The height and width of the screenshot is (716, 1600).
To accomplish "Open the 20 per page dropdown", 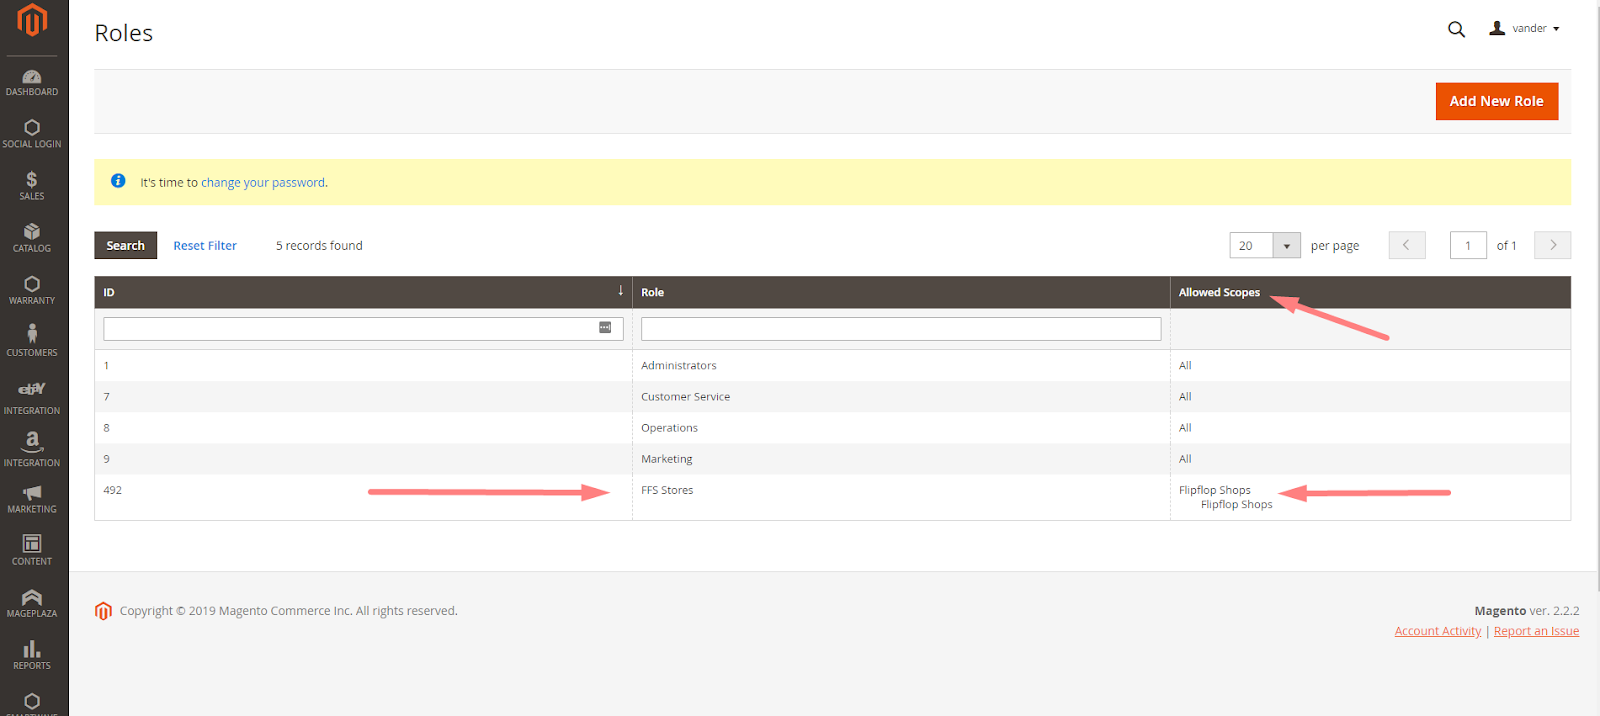I will tap(1265, 245).
